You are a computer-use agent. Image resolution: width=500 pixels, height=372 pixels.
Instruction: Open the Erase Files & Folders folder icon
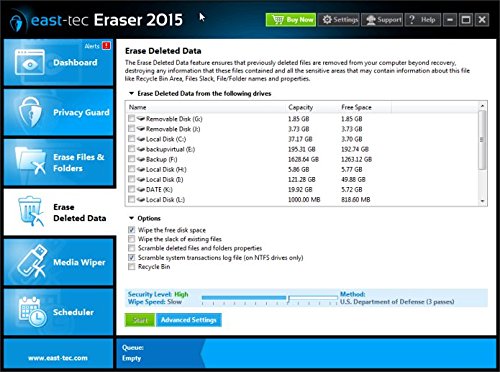point(30,161)
